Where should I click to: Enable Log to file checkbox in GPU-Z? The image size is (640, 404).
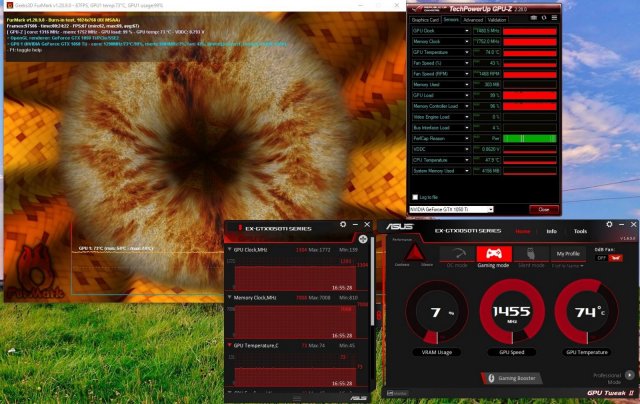coord(415,197)
